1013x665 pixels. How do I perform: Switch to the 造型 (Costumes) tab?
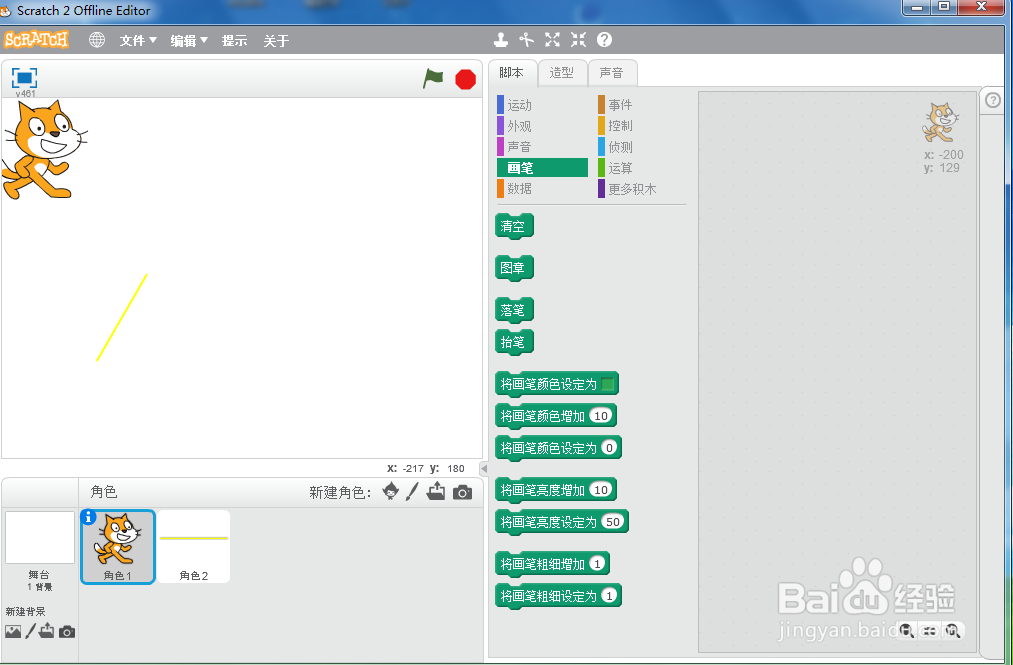[562, 73]
